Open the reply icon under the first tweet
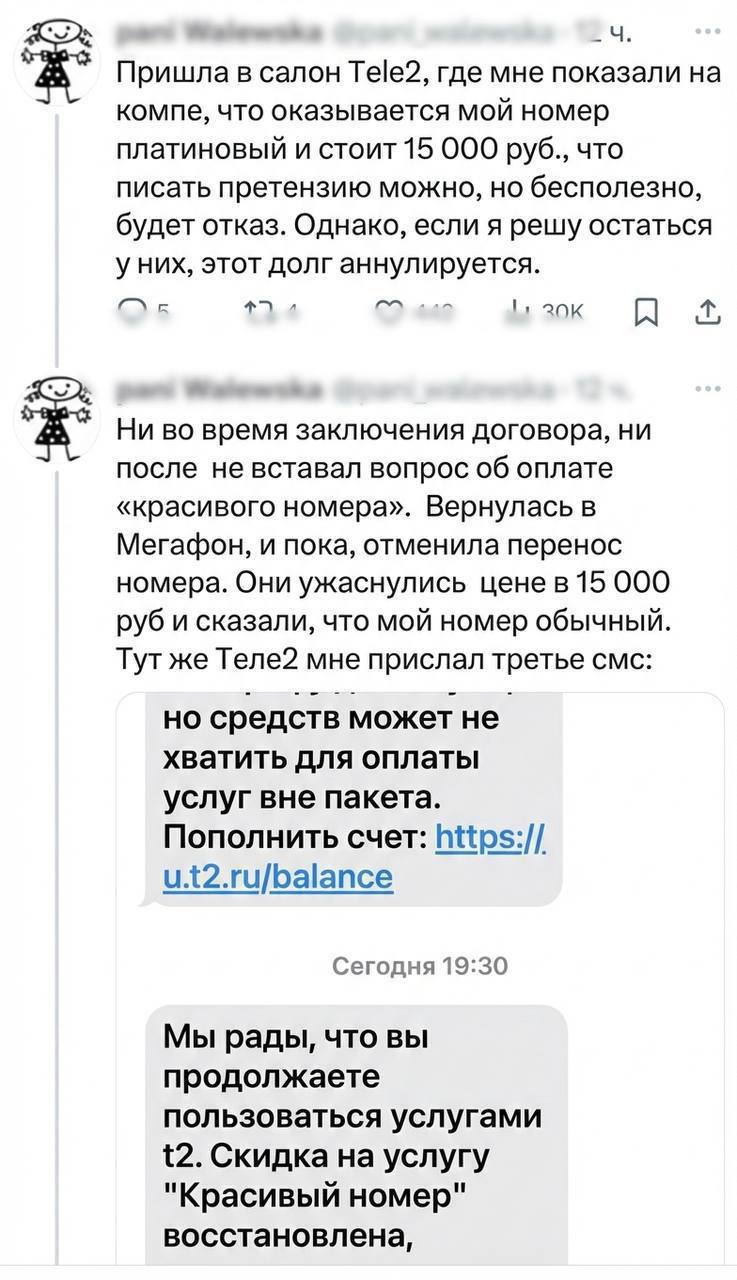 132,313
